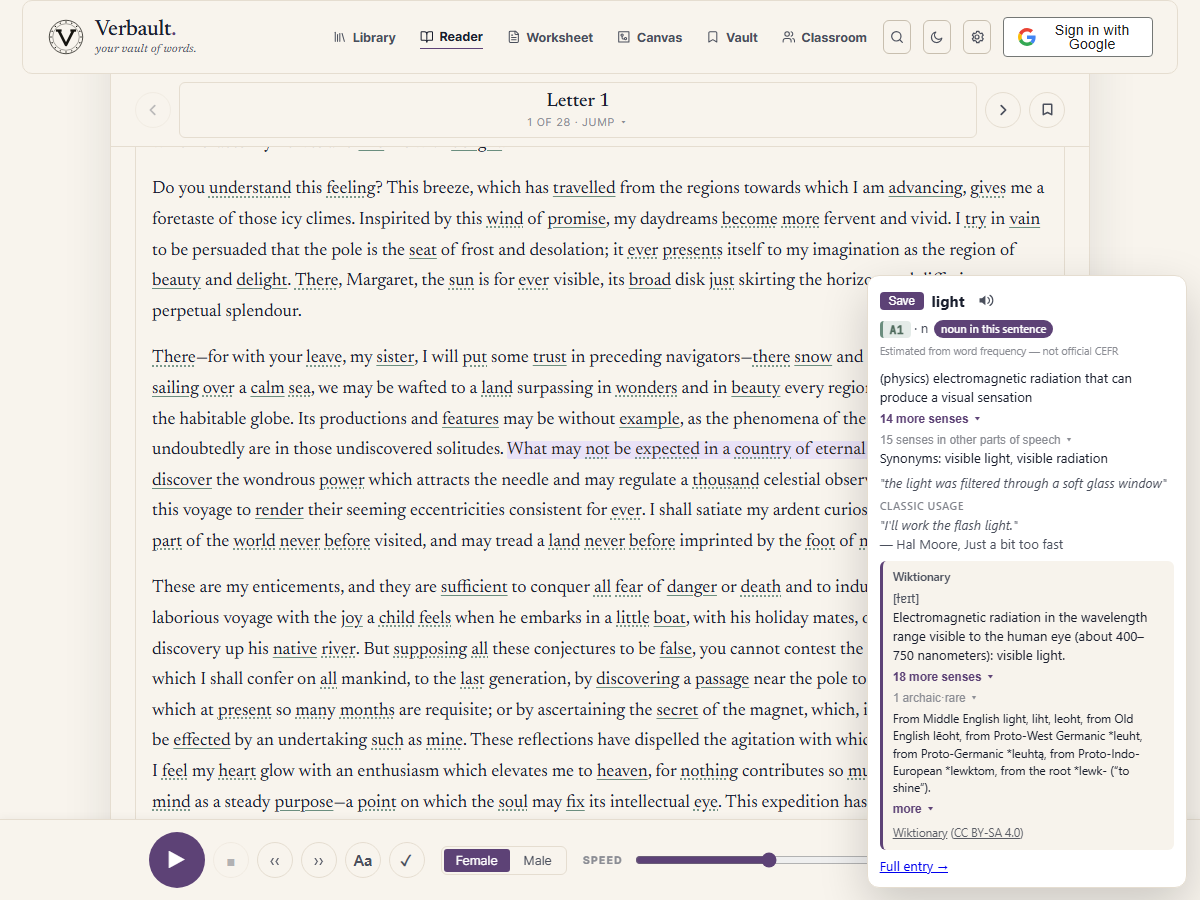Click noun in this sentence badge
The height and width of the screenshot is (900, 1200).
[993, 329]
